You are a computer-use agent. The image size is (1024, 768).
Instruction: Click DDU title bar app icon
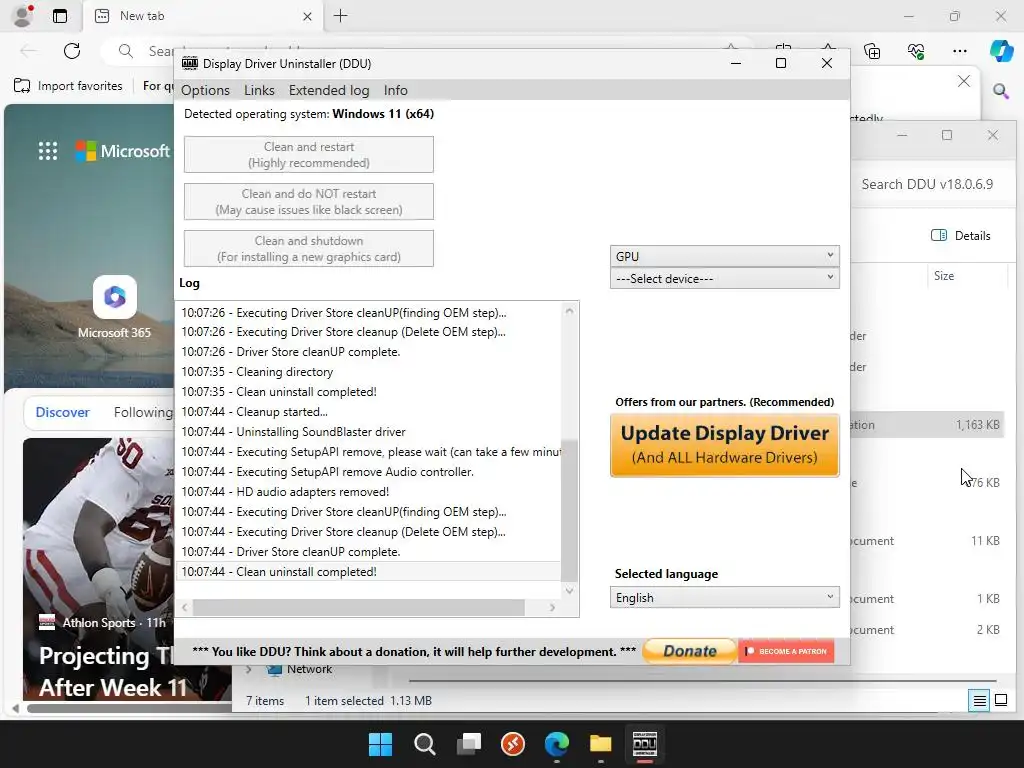[190, 63]
